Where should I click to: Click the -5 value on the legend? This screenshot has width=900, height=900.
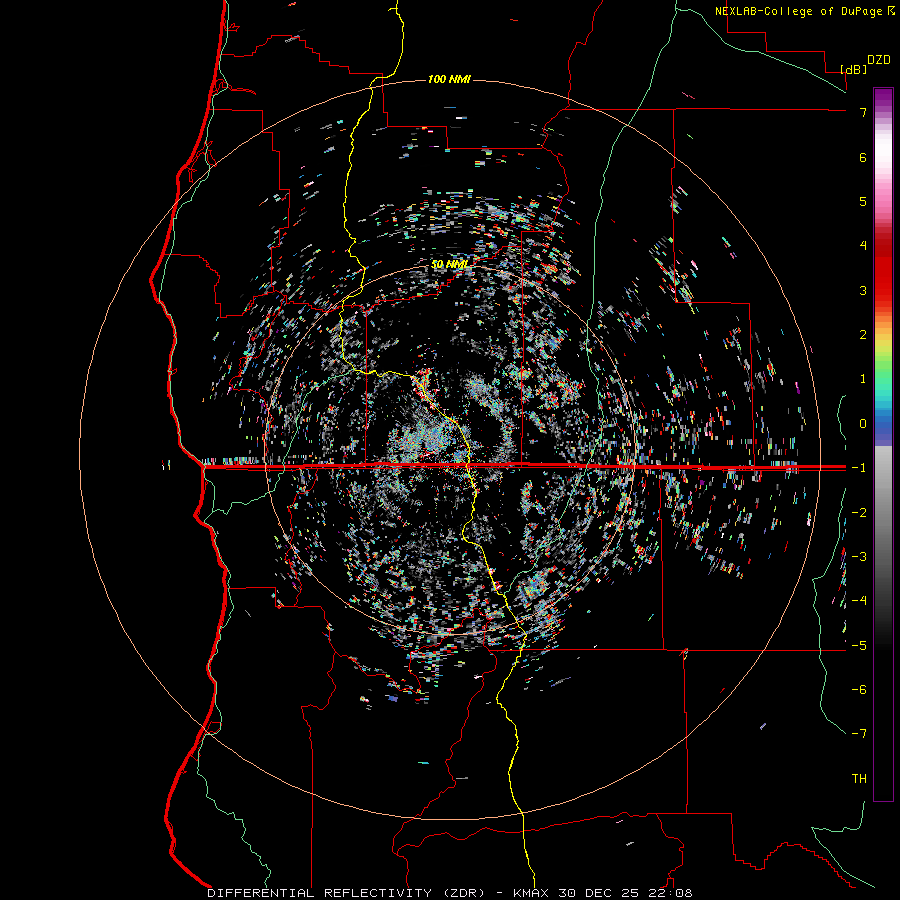859,645
